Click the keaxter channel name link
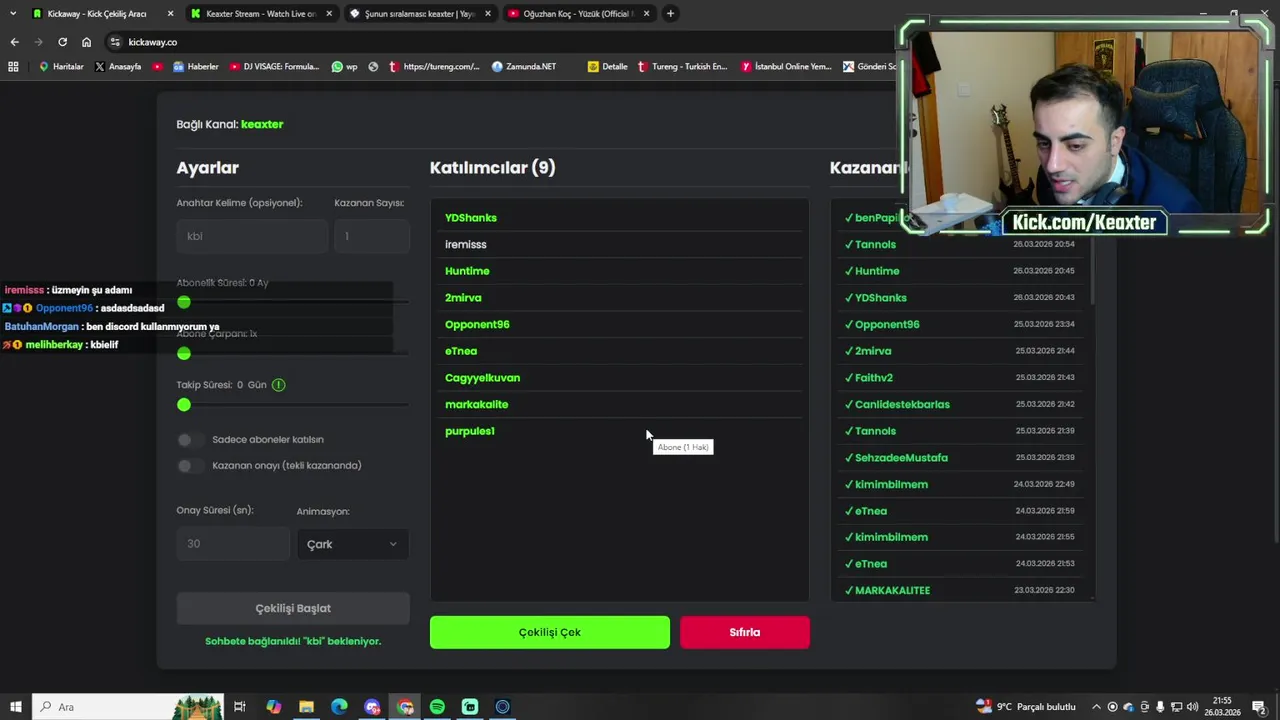The image size is (1280, 720). (262, 125)
